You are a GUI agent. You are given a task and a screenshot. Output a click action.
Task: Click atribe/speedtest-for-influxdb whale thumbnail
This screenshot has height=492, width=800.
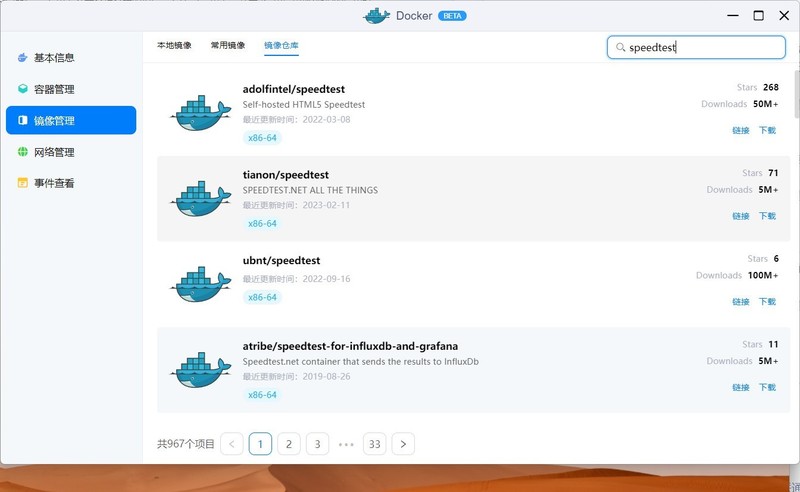tap(200, 370)
